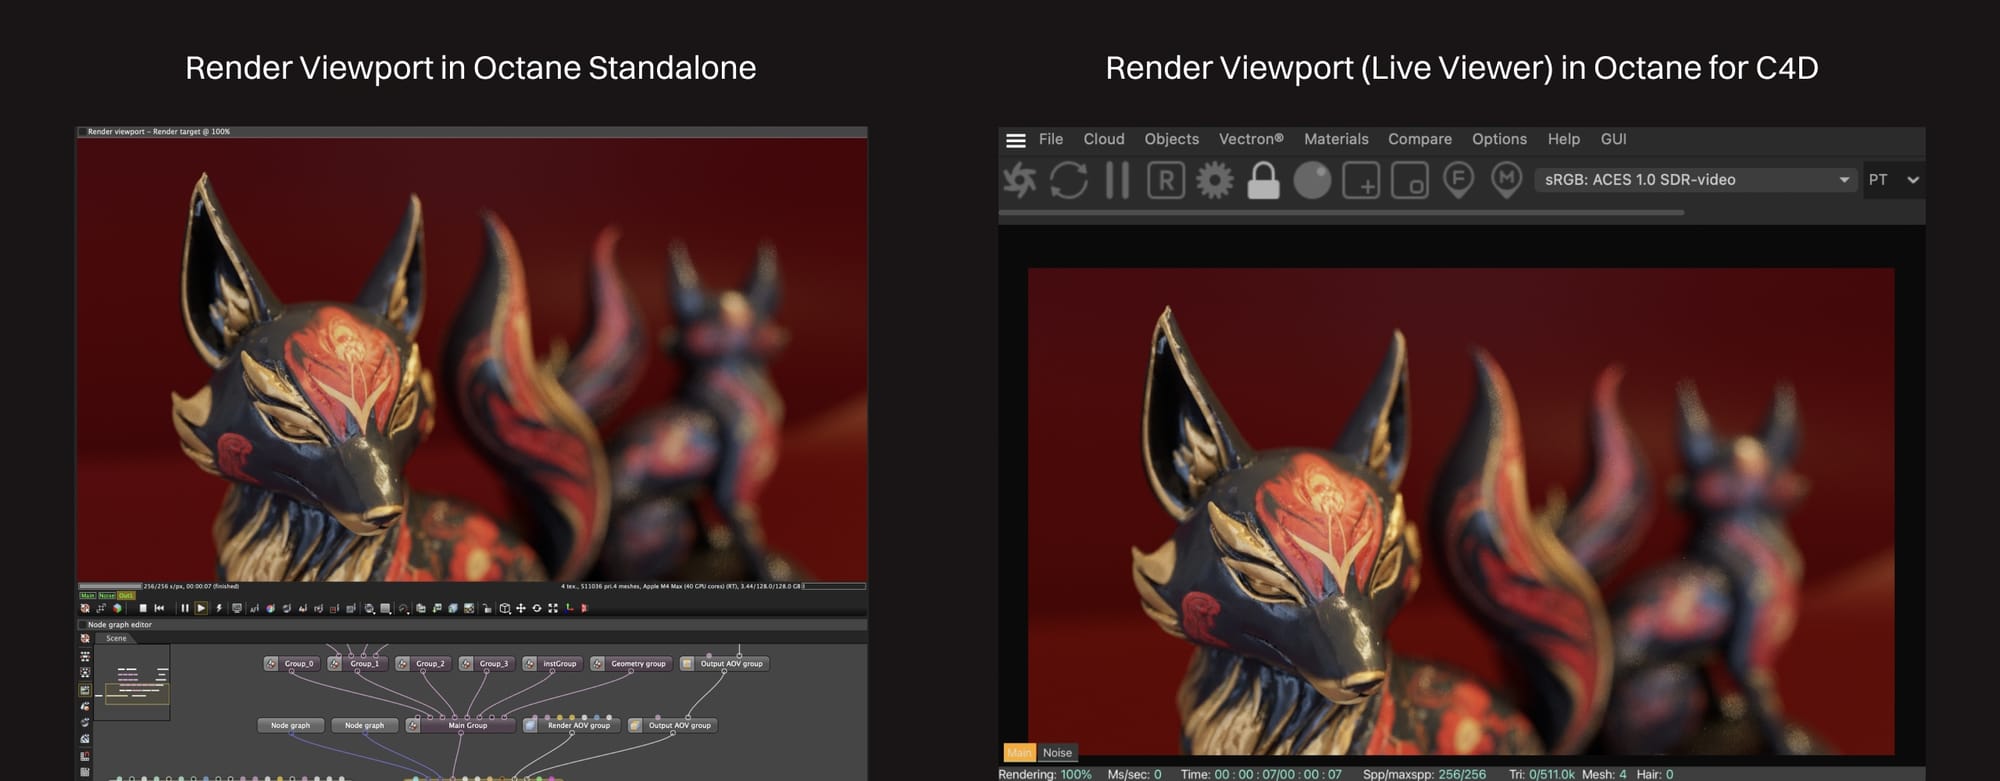The width and height of the screenshot is (2000, 781).
Task: Select the Main Group node
Action: (x=461, y=725)
